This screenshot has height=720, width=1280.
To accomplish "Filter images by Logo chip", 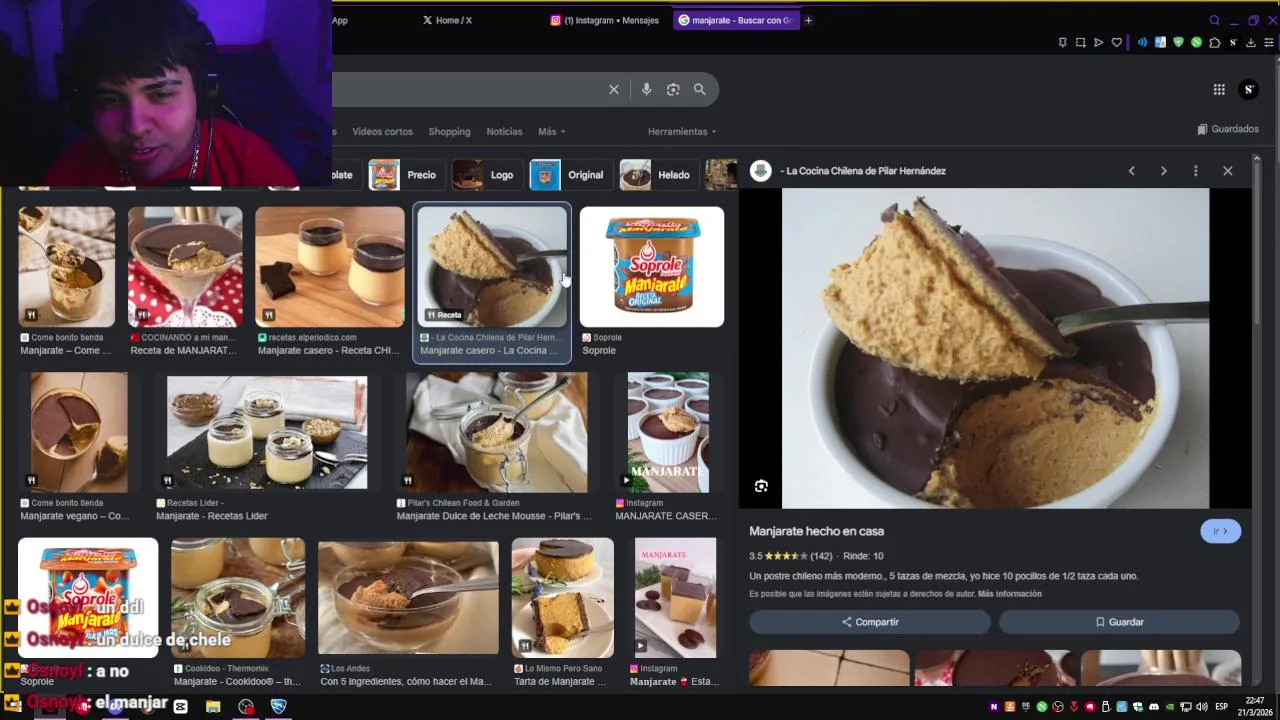I will (485, 175).
